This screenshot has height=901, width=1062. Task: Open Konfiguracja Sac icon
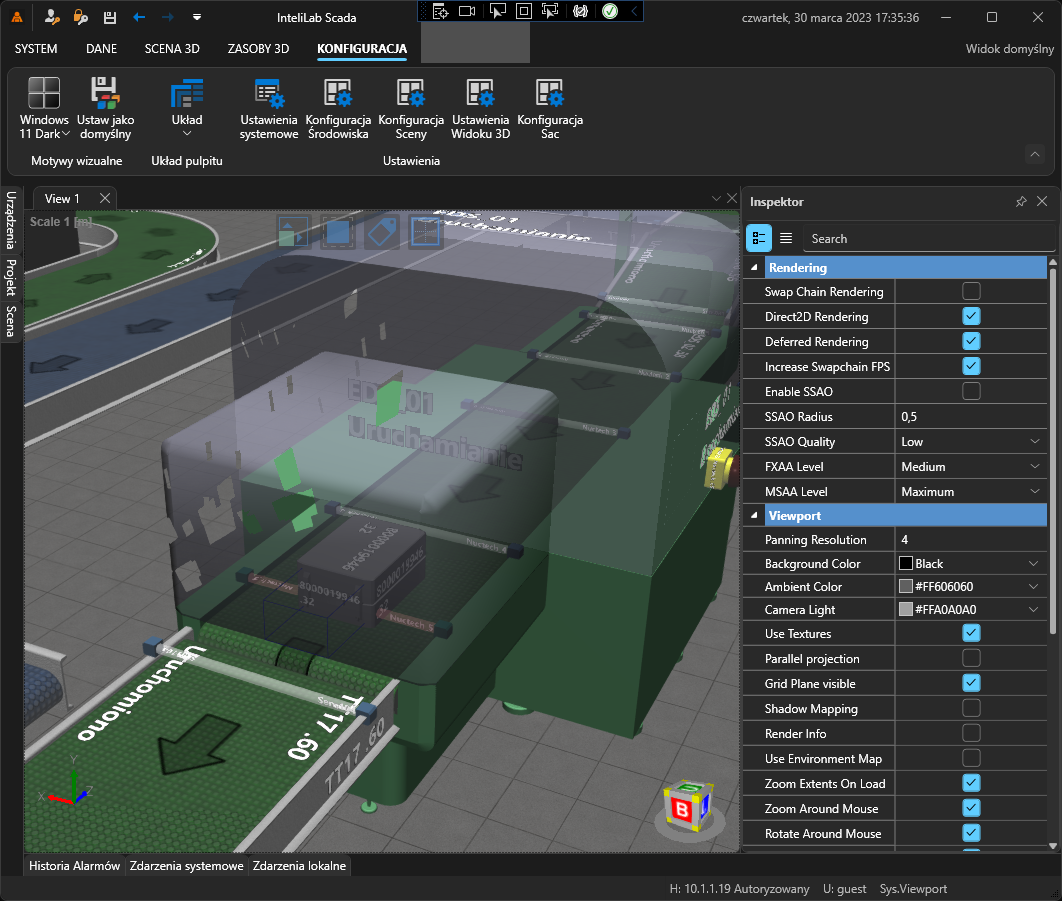pos(550,105)
